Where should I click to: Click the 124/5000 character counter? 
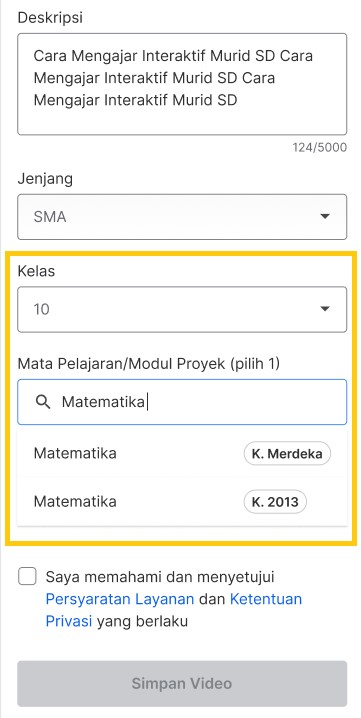[320, 147]
